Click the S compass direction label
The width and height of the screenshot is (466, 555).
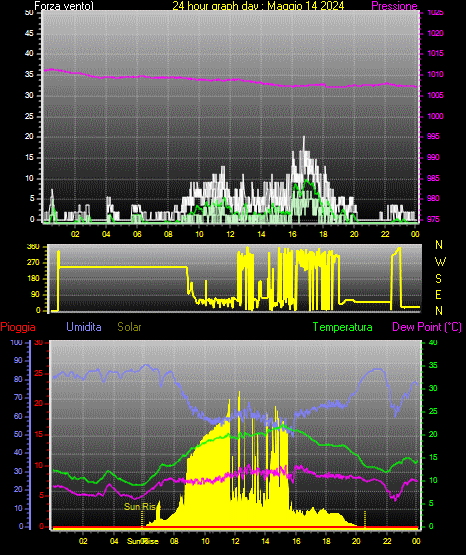point(438,279)
